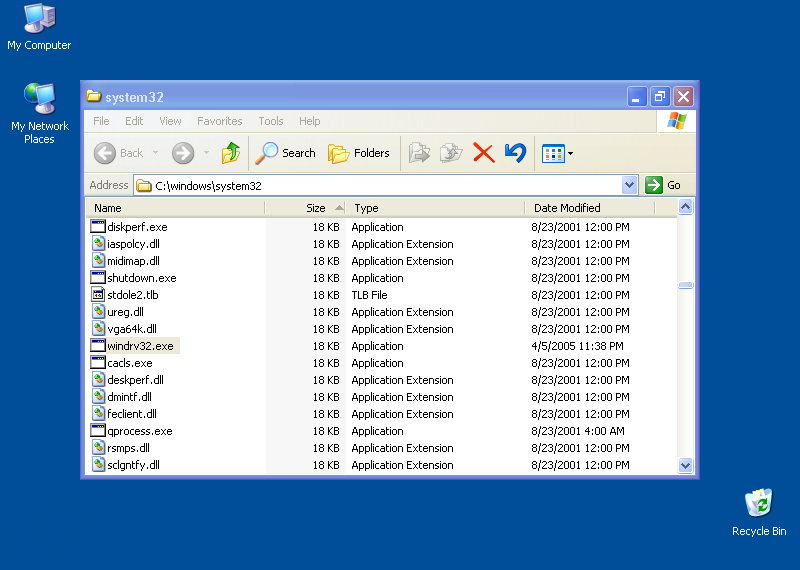Viewport: 800px width, 570px height.
Task: Sort by Date Modified column header
Action: coord(590,208)
